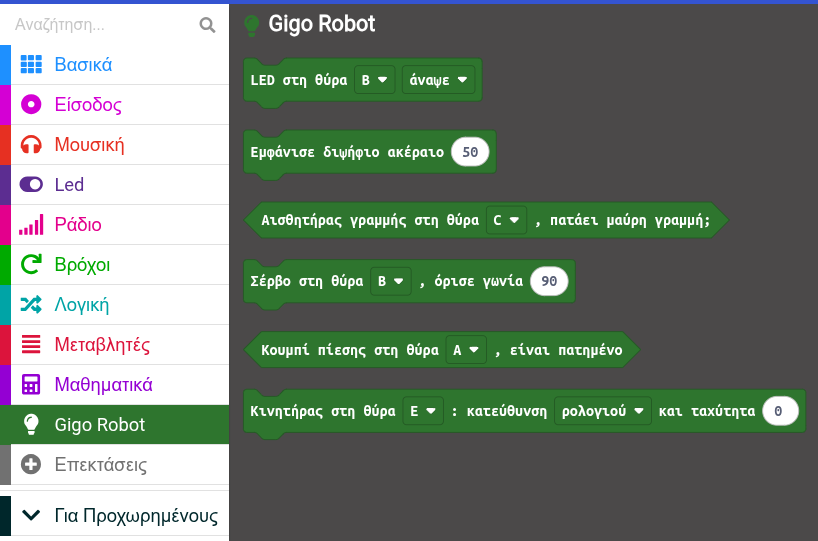The height and width of the screenshot is (541, 818).
Task: Open the motor direction ρολογιού dropdown
Action: pyautogui.click(x=602, y=411)
